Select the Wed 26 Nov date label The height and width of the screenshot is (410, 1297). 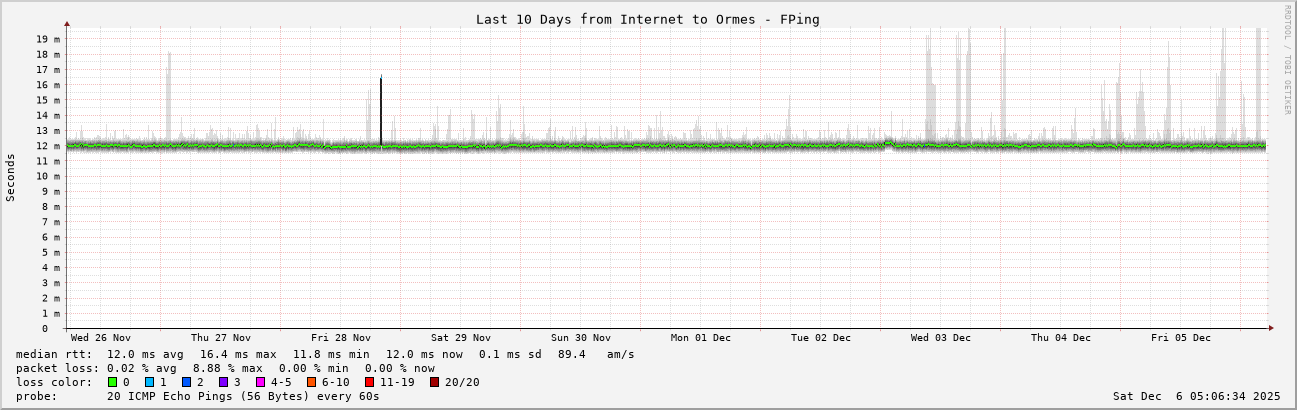point(100,338)
